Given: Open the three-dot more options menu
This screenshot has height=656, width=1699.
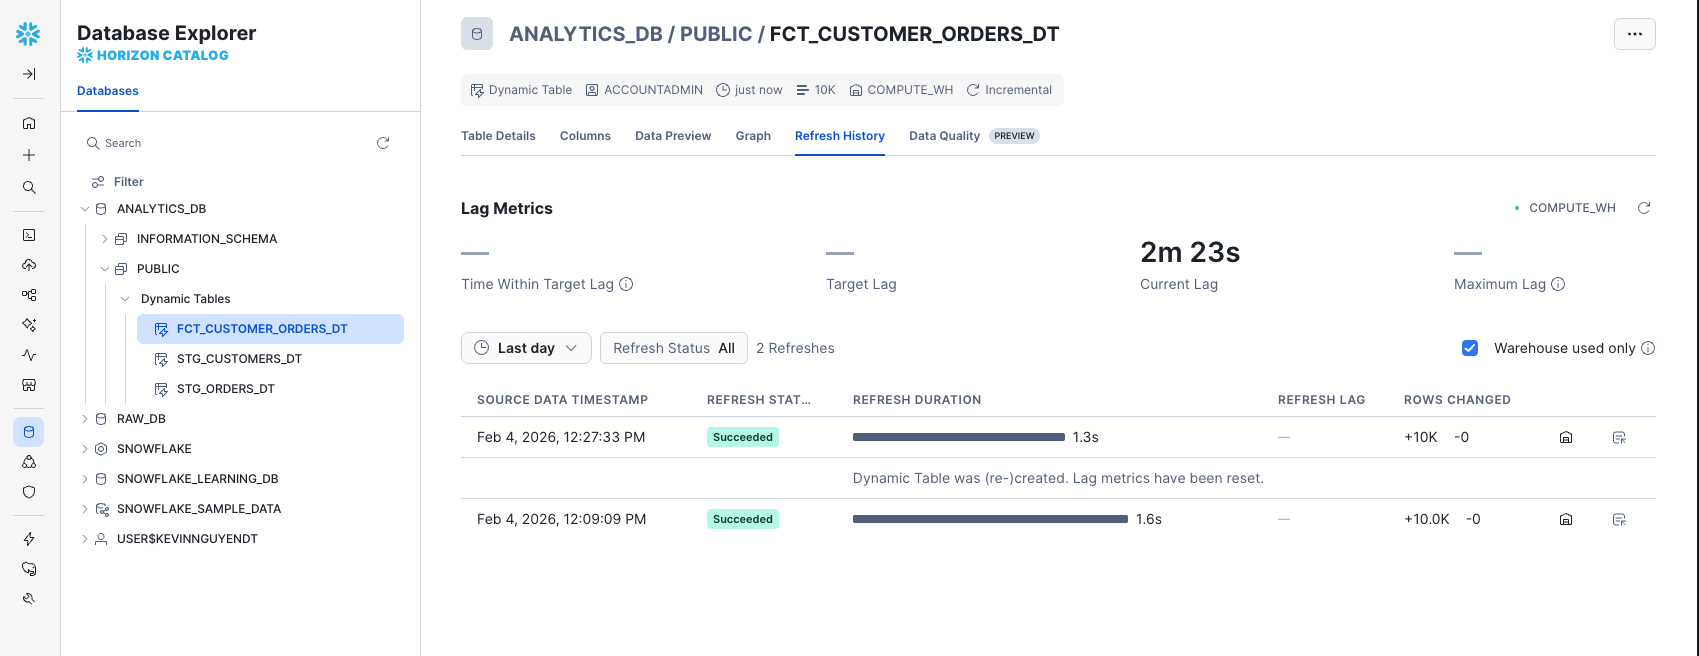Looking at the screenshot, I should pyautogui.click(x=1634, y=34).
